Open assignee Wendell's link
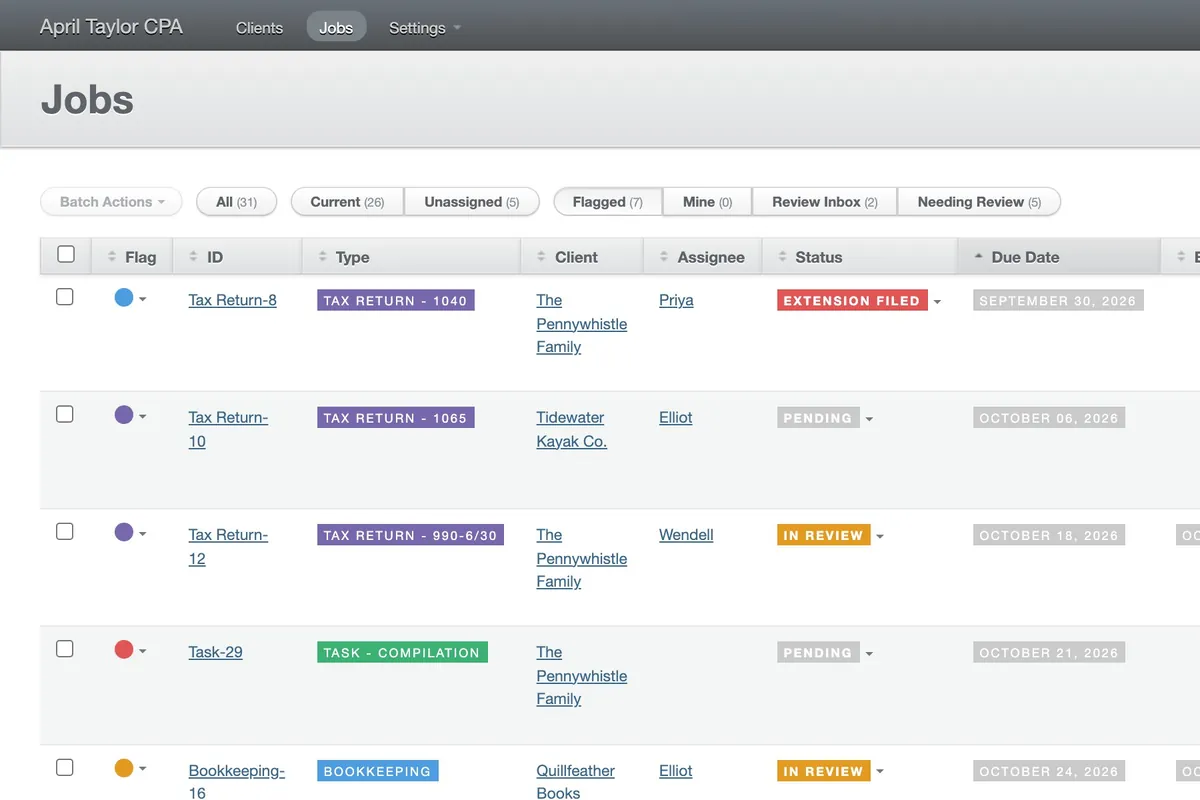 [686, 535]
